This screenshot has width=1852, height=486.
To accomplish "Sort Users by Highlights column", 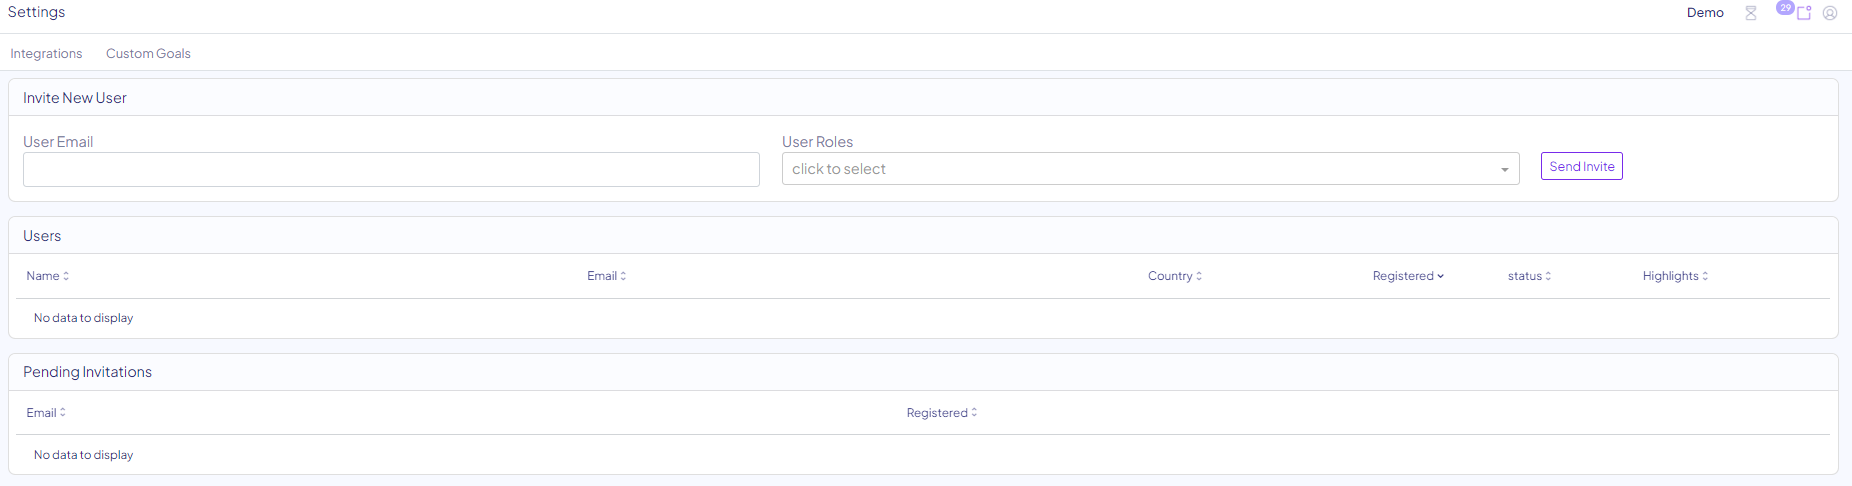I will coord(1675,276).
